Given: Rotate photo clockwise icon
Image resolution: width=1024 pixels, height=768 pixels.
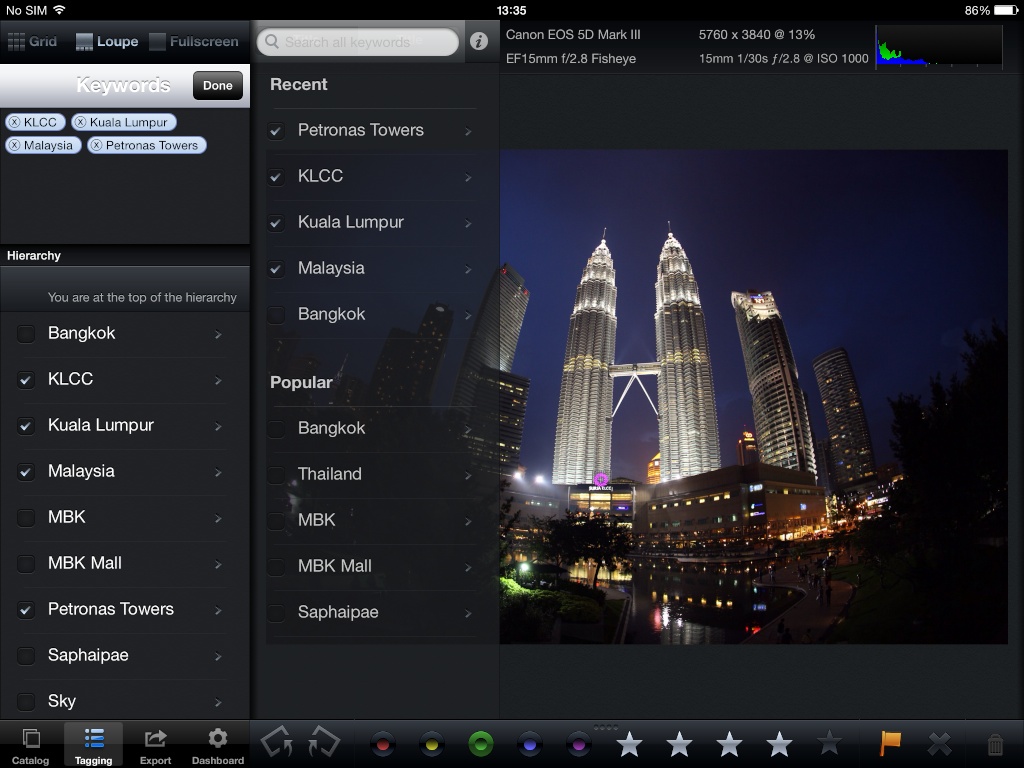Looking at the screenshot, I should click(325, 743).
